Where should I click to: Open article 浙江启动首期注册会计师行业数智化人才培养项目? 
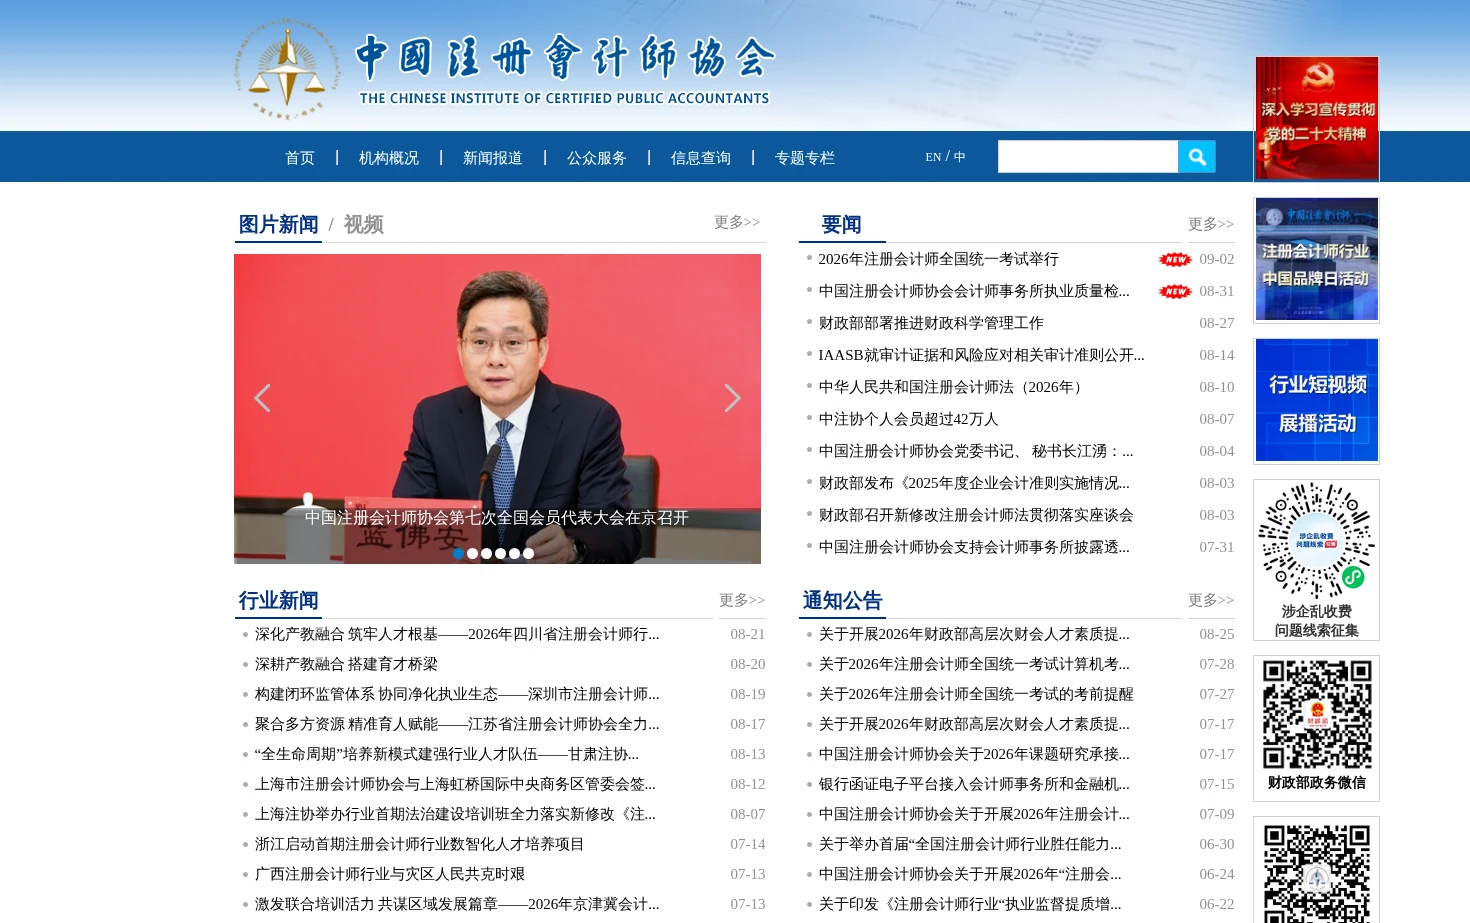click(419, 844)
